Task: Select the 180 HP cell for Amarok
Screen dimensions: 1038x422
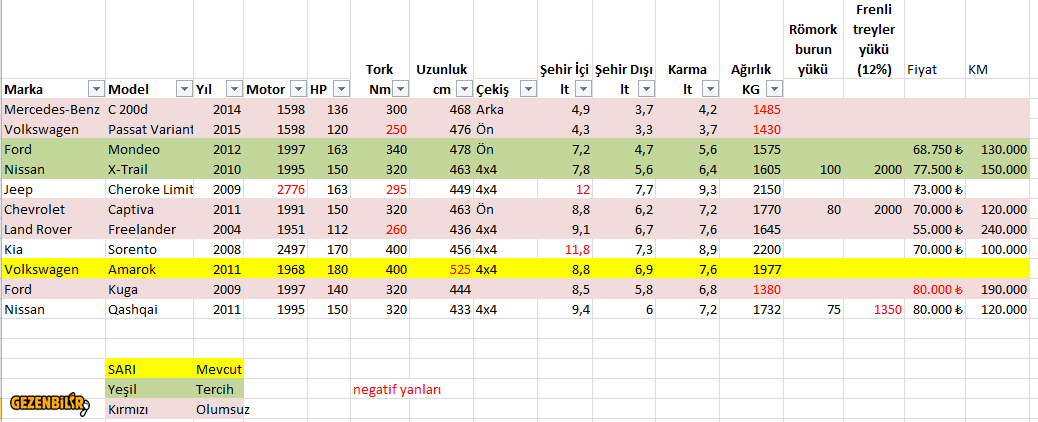Action: point(329,270)
